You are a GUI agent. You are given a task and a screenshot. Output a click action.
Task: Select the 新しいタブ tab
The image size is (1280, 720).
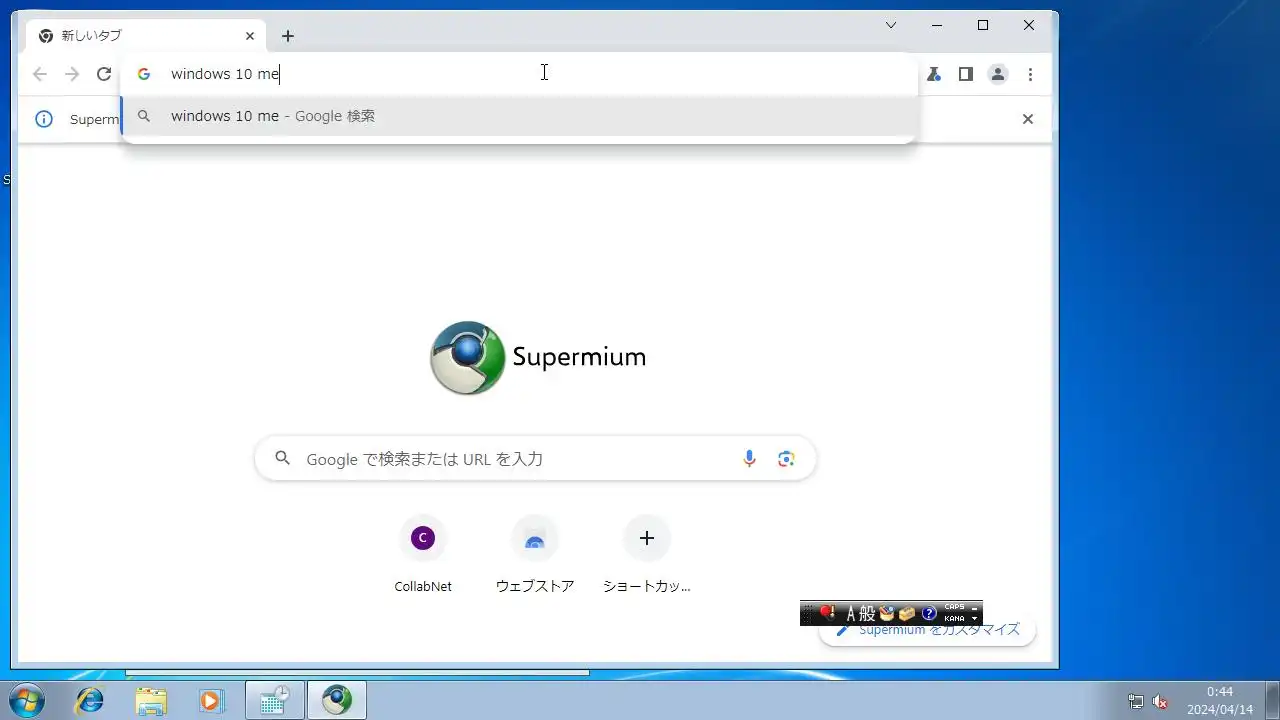[146, 36]
